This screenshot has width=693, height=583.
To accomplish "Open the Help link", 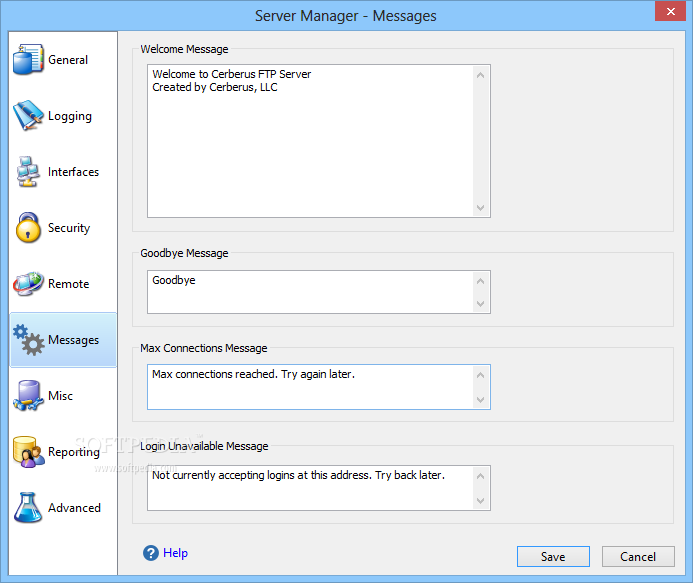I will click(x=175, y=553).
